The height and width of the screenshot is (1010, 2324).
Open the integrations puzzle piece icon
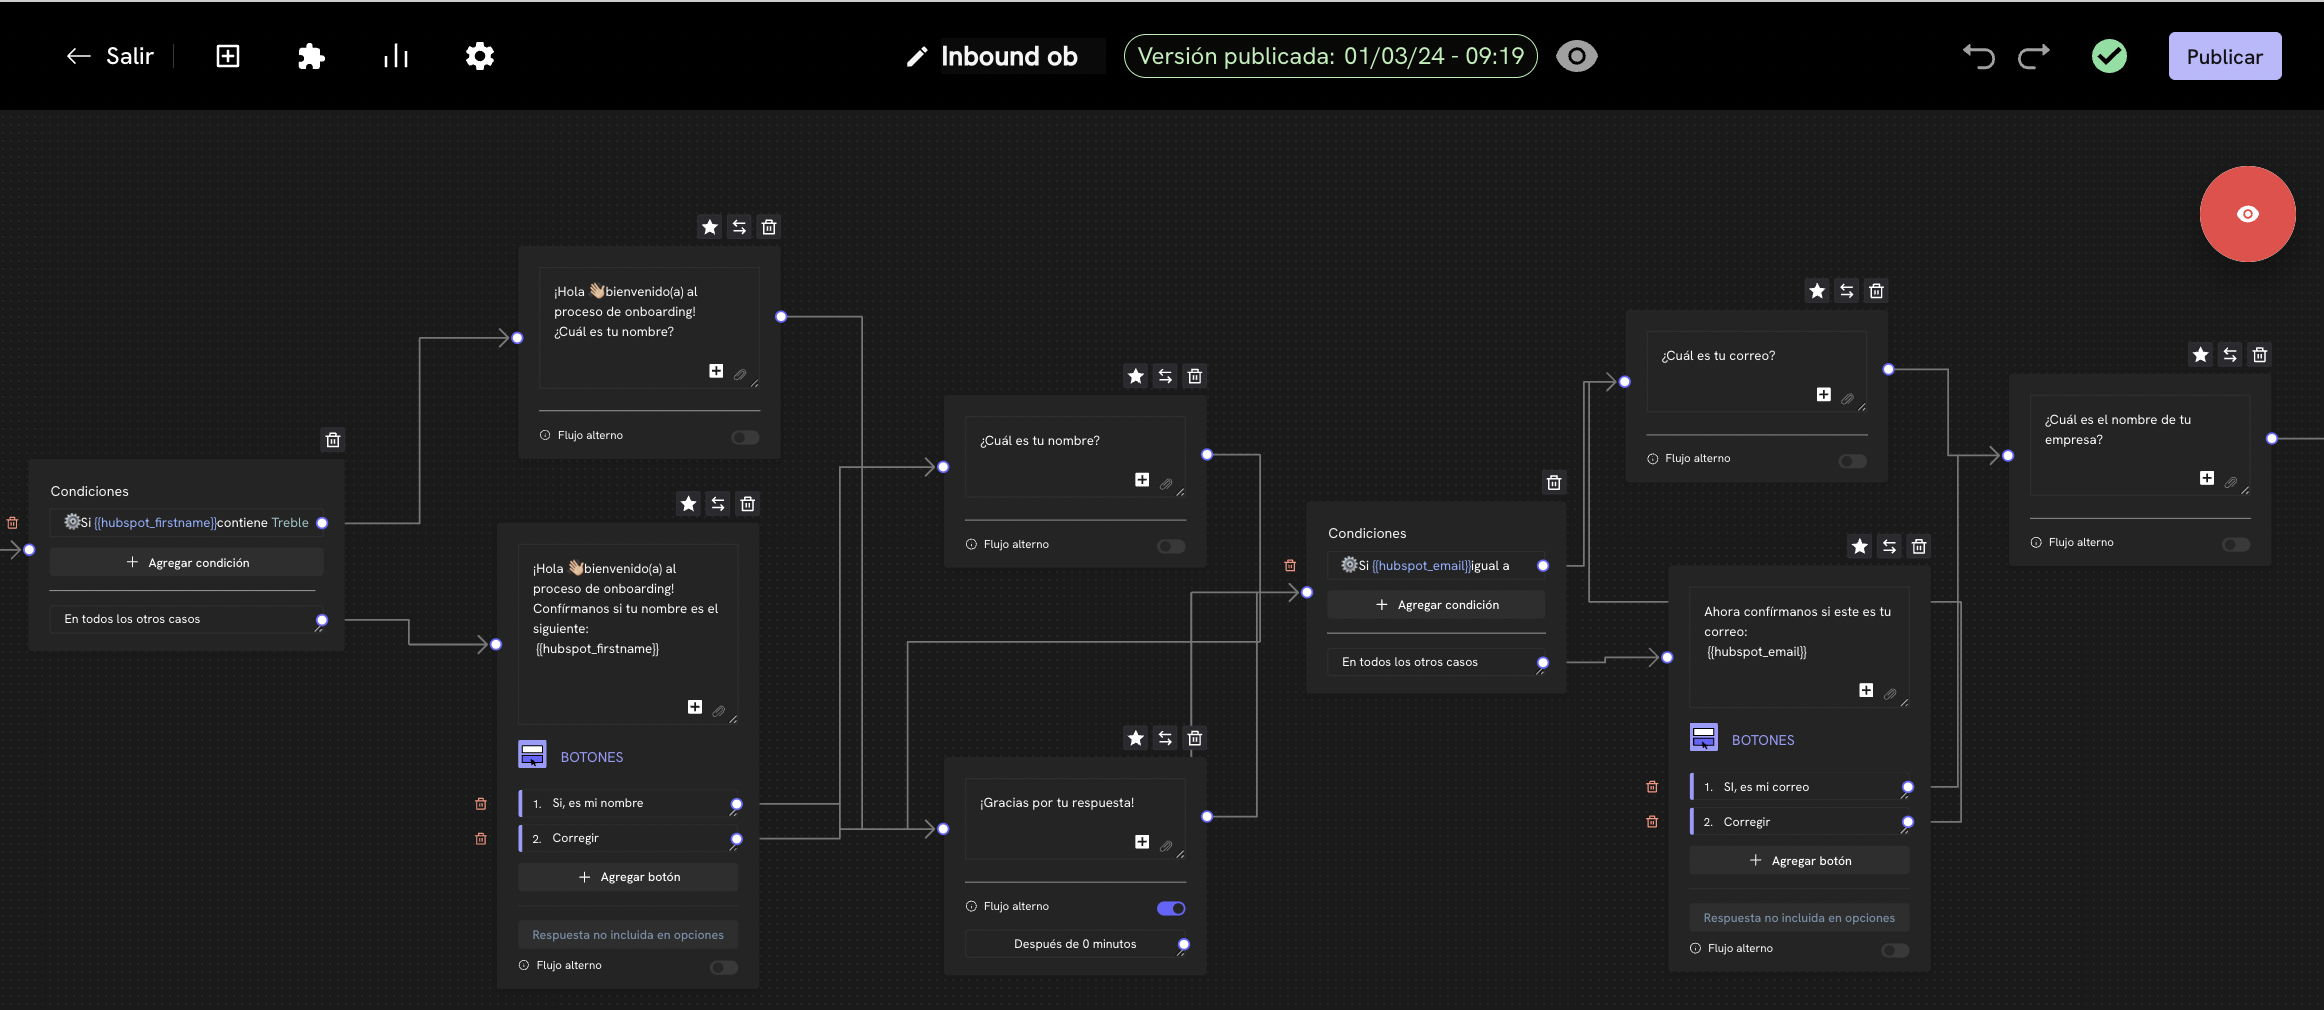[x=311, y=56]
